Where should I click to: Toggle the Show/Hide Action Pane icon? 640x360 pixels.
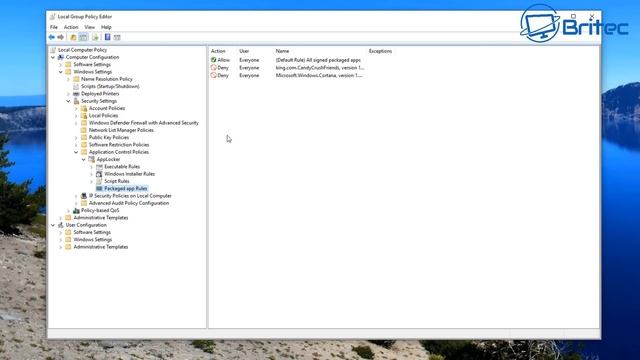pos(117,37)
